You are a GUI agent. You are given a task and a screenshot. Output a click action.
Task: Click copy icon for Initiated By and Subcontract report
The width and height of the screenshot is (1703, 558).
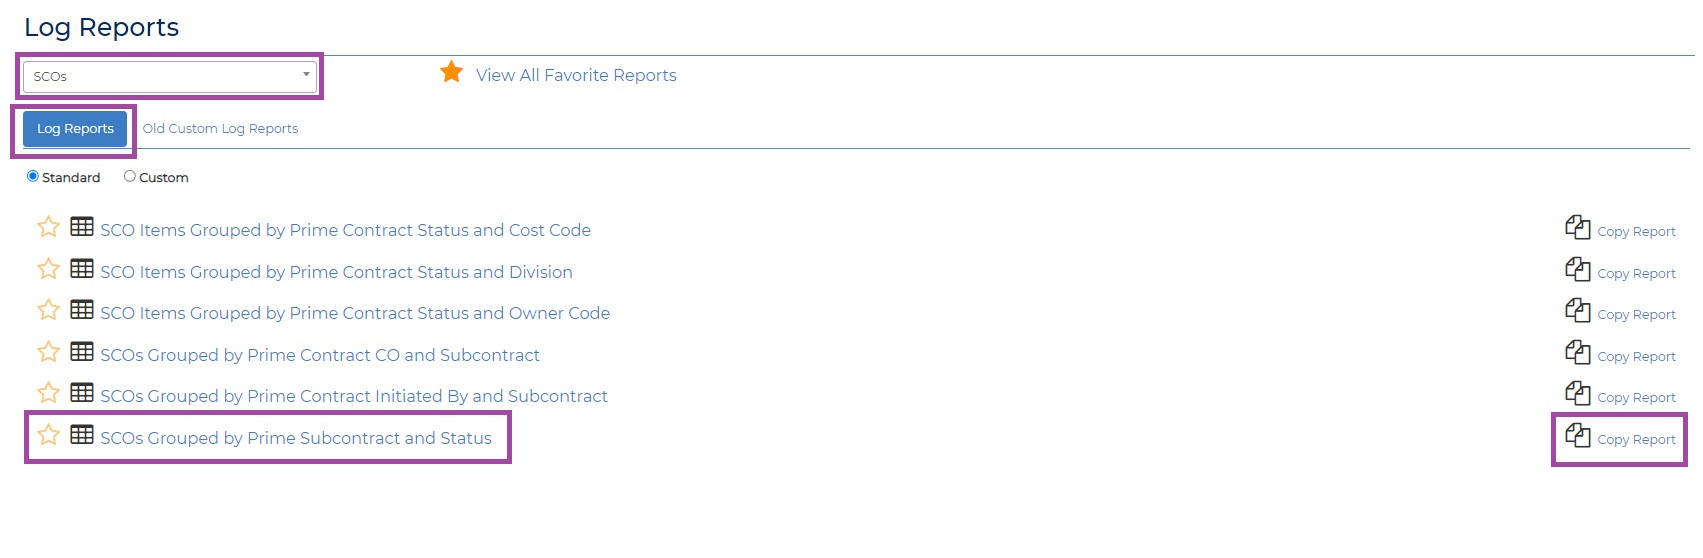(x=1578, y=394)
